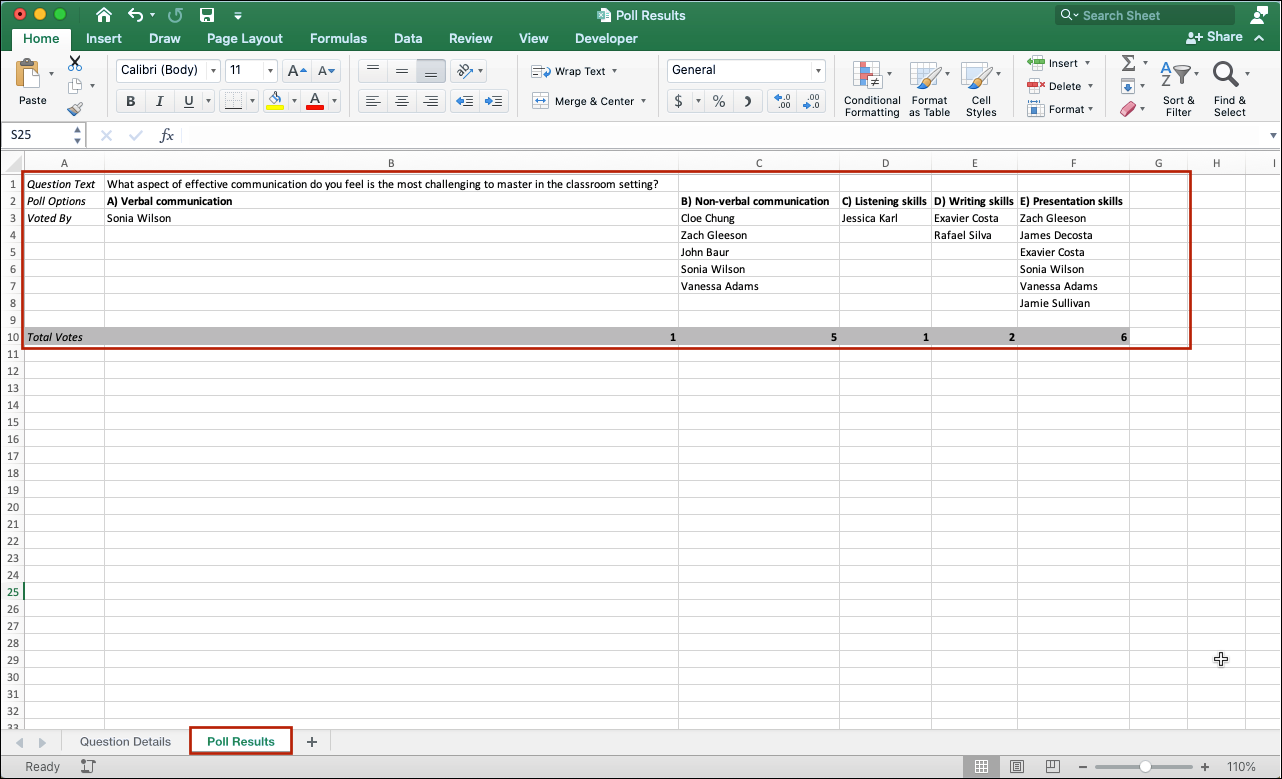Expand the Merge & Center options arrow

point(643,101)
